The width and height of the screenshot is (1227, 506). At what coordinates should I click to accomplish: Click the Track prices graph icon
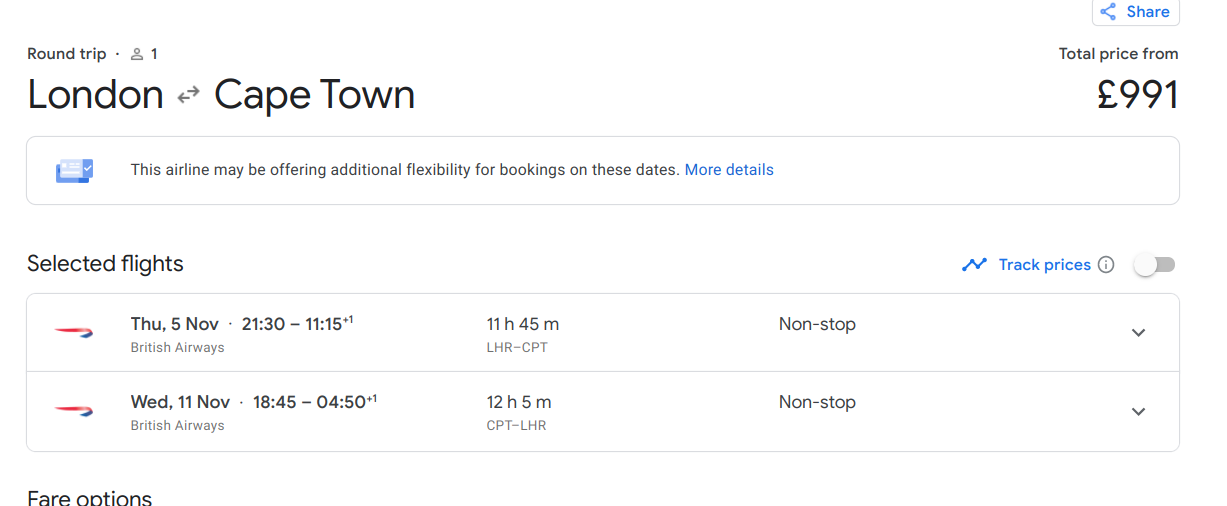pos(974,265)
